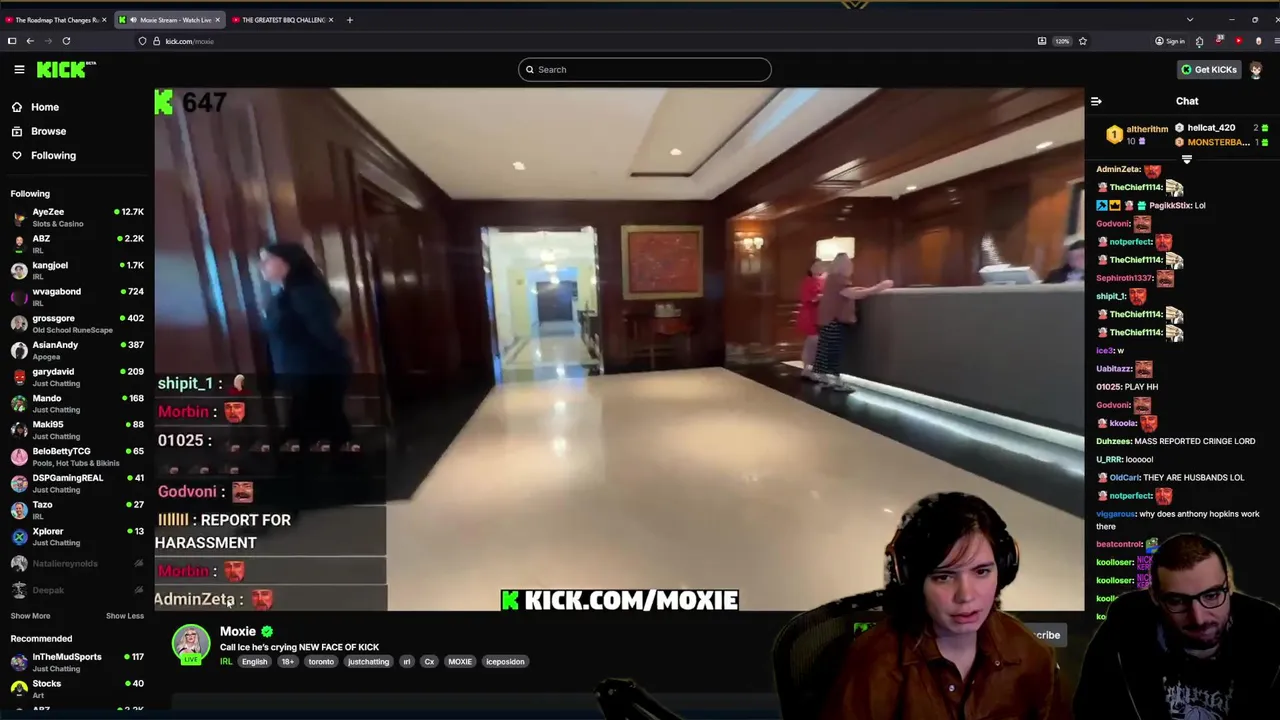This screenshot has width=1280, height=720.
Task: Select grossgore channel avatar
Action: [19, 323]
